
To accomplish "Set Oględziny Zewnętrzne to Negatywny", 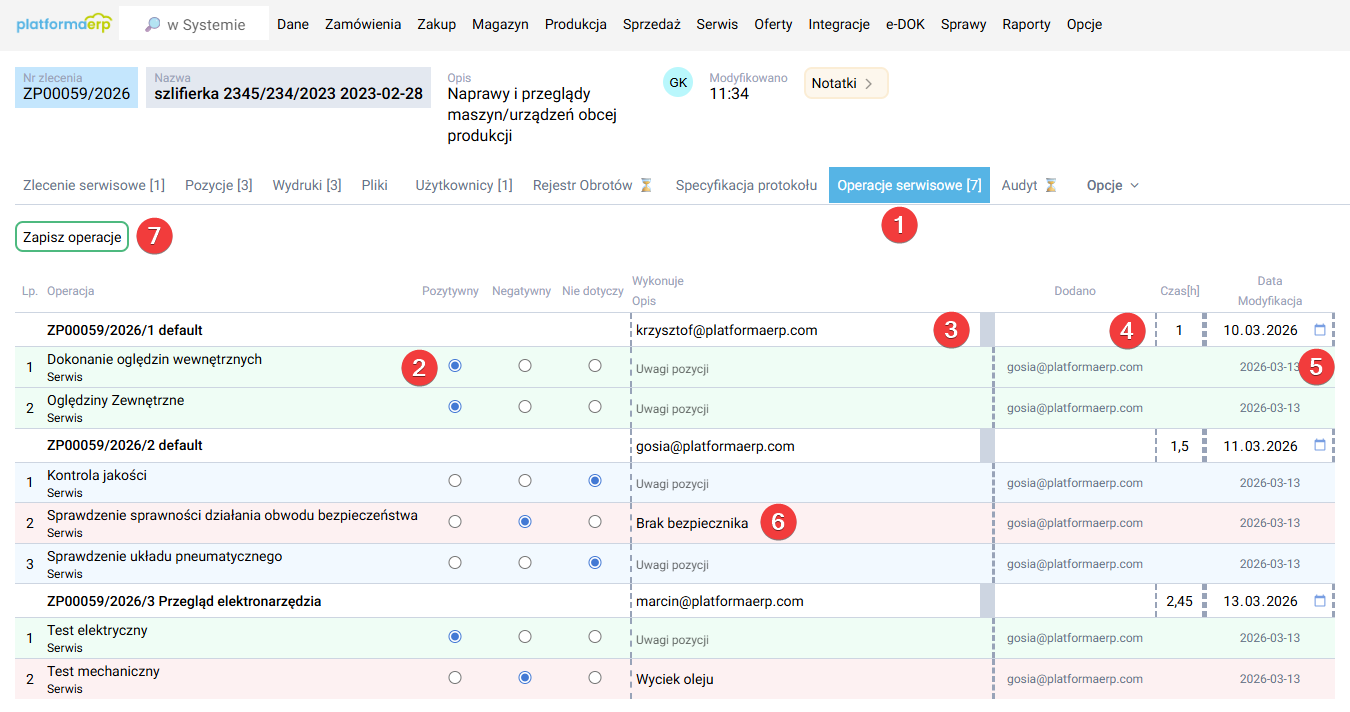I will tap(525, 407).
